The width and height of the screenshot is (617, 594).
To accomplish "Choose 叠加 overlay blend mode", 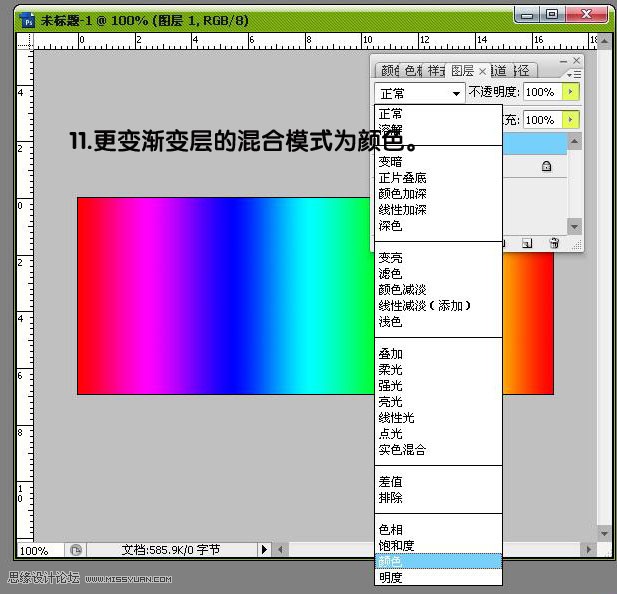I will pos(438,354).
